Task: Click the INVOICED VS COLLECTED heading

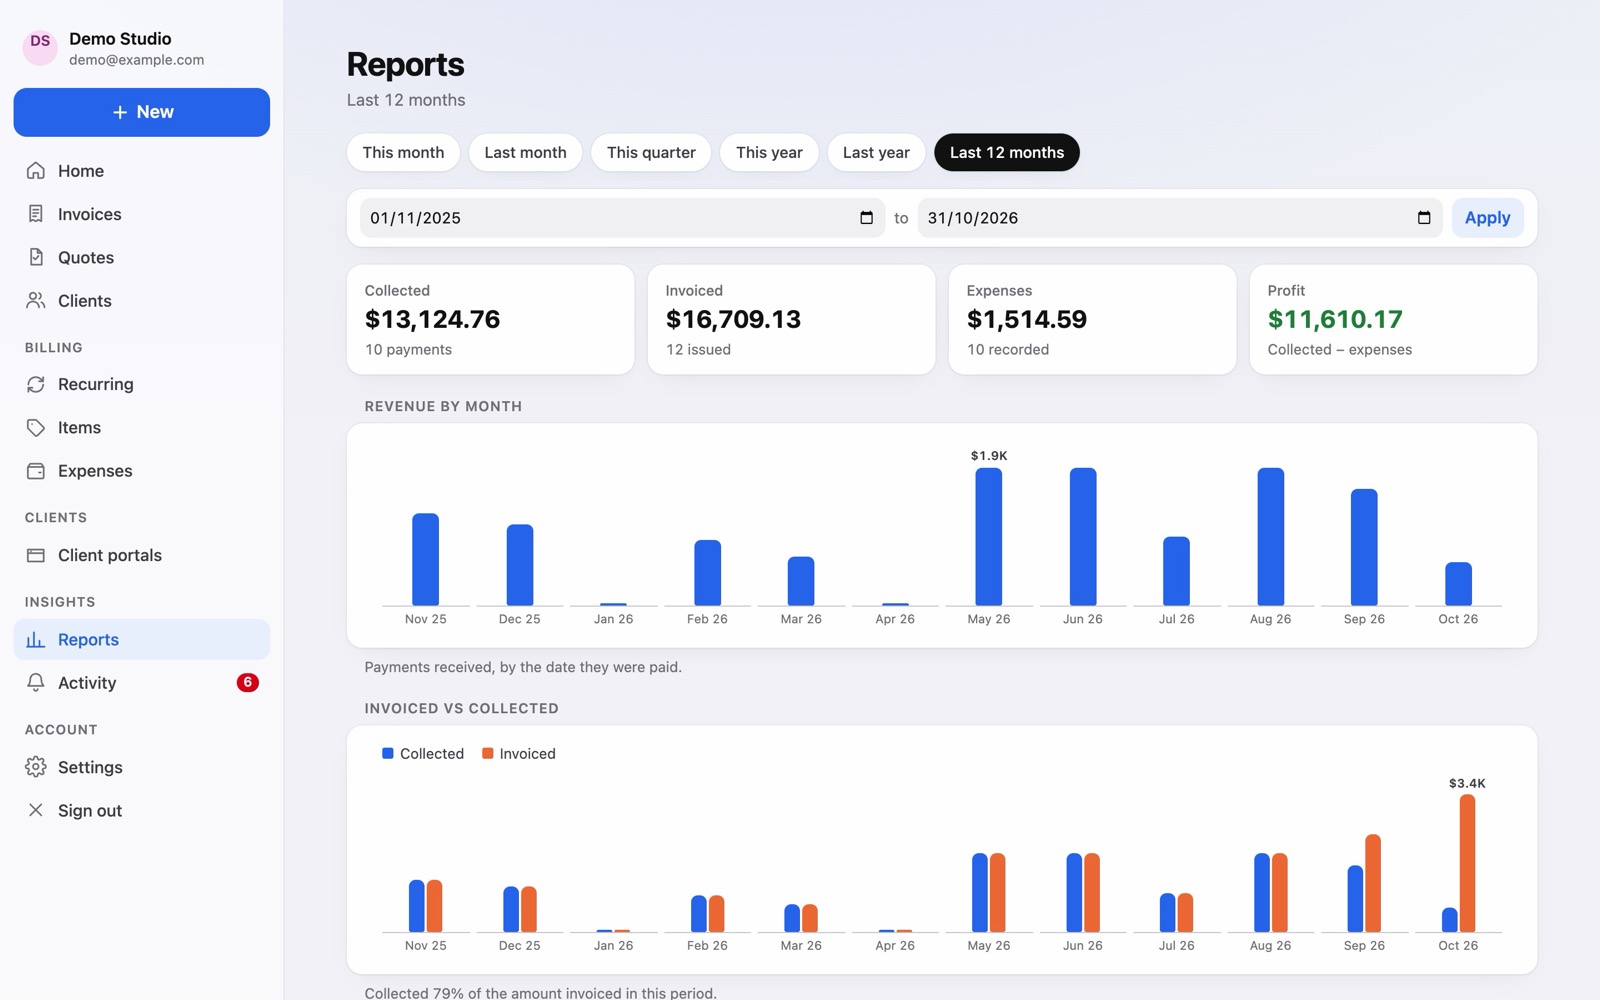Action: (x=461, y=708)
